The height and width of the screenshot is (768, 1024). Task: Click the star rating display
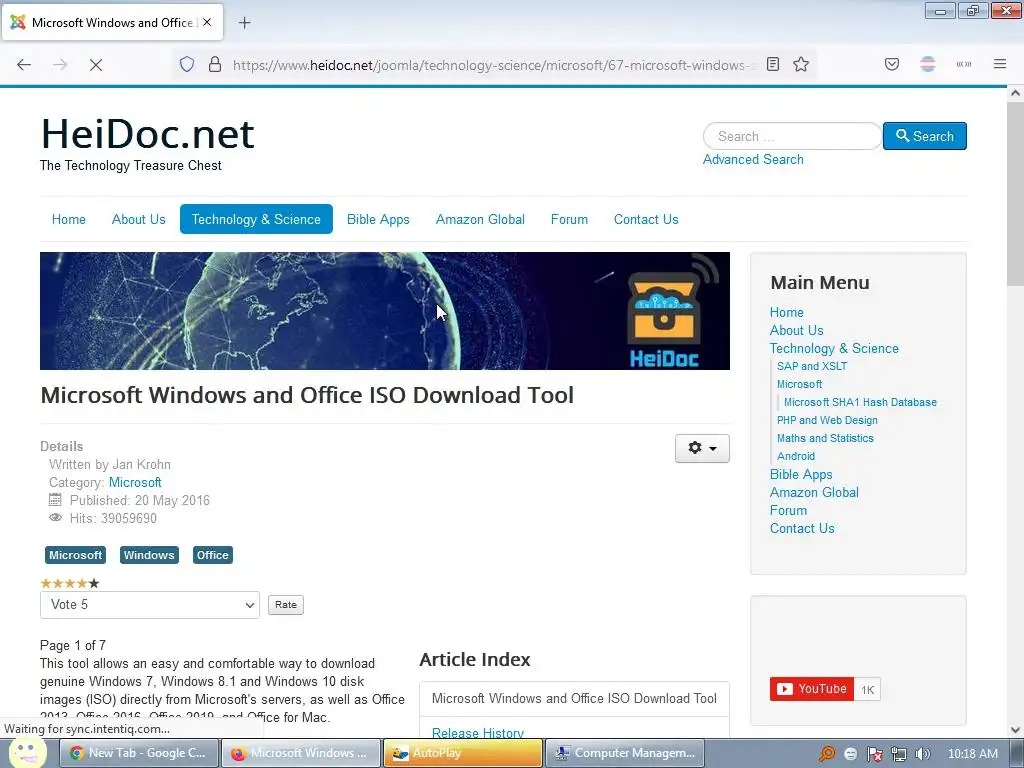70,583
